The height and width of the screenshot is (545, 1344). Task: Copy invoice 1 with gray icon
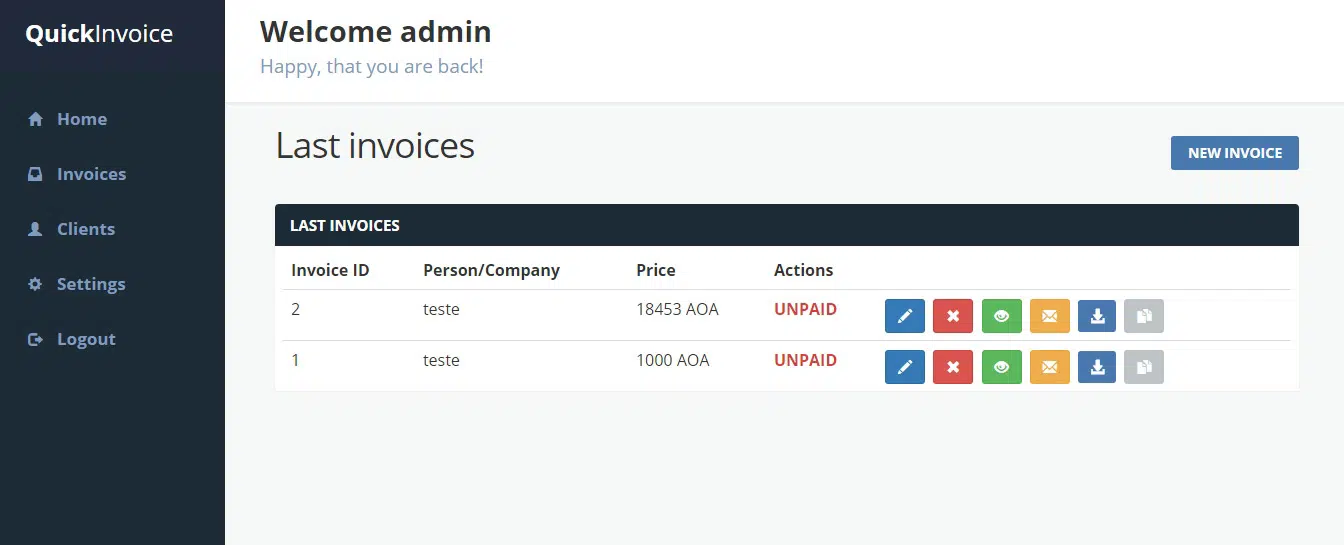click(1144, 367)
